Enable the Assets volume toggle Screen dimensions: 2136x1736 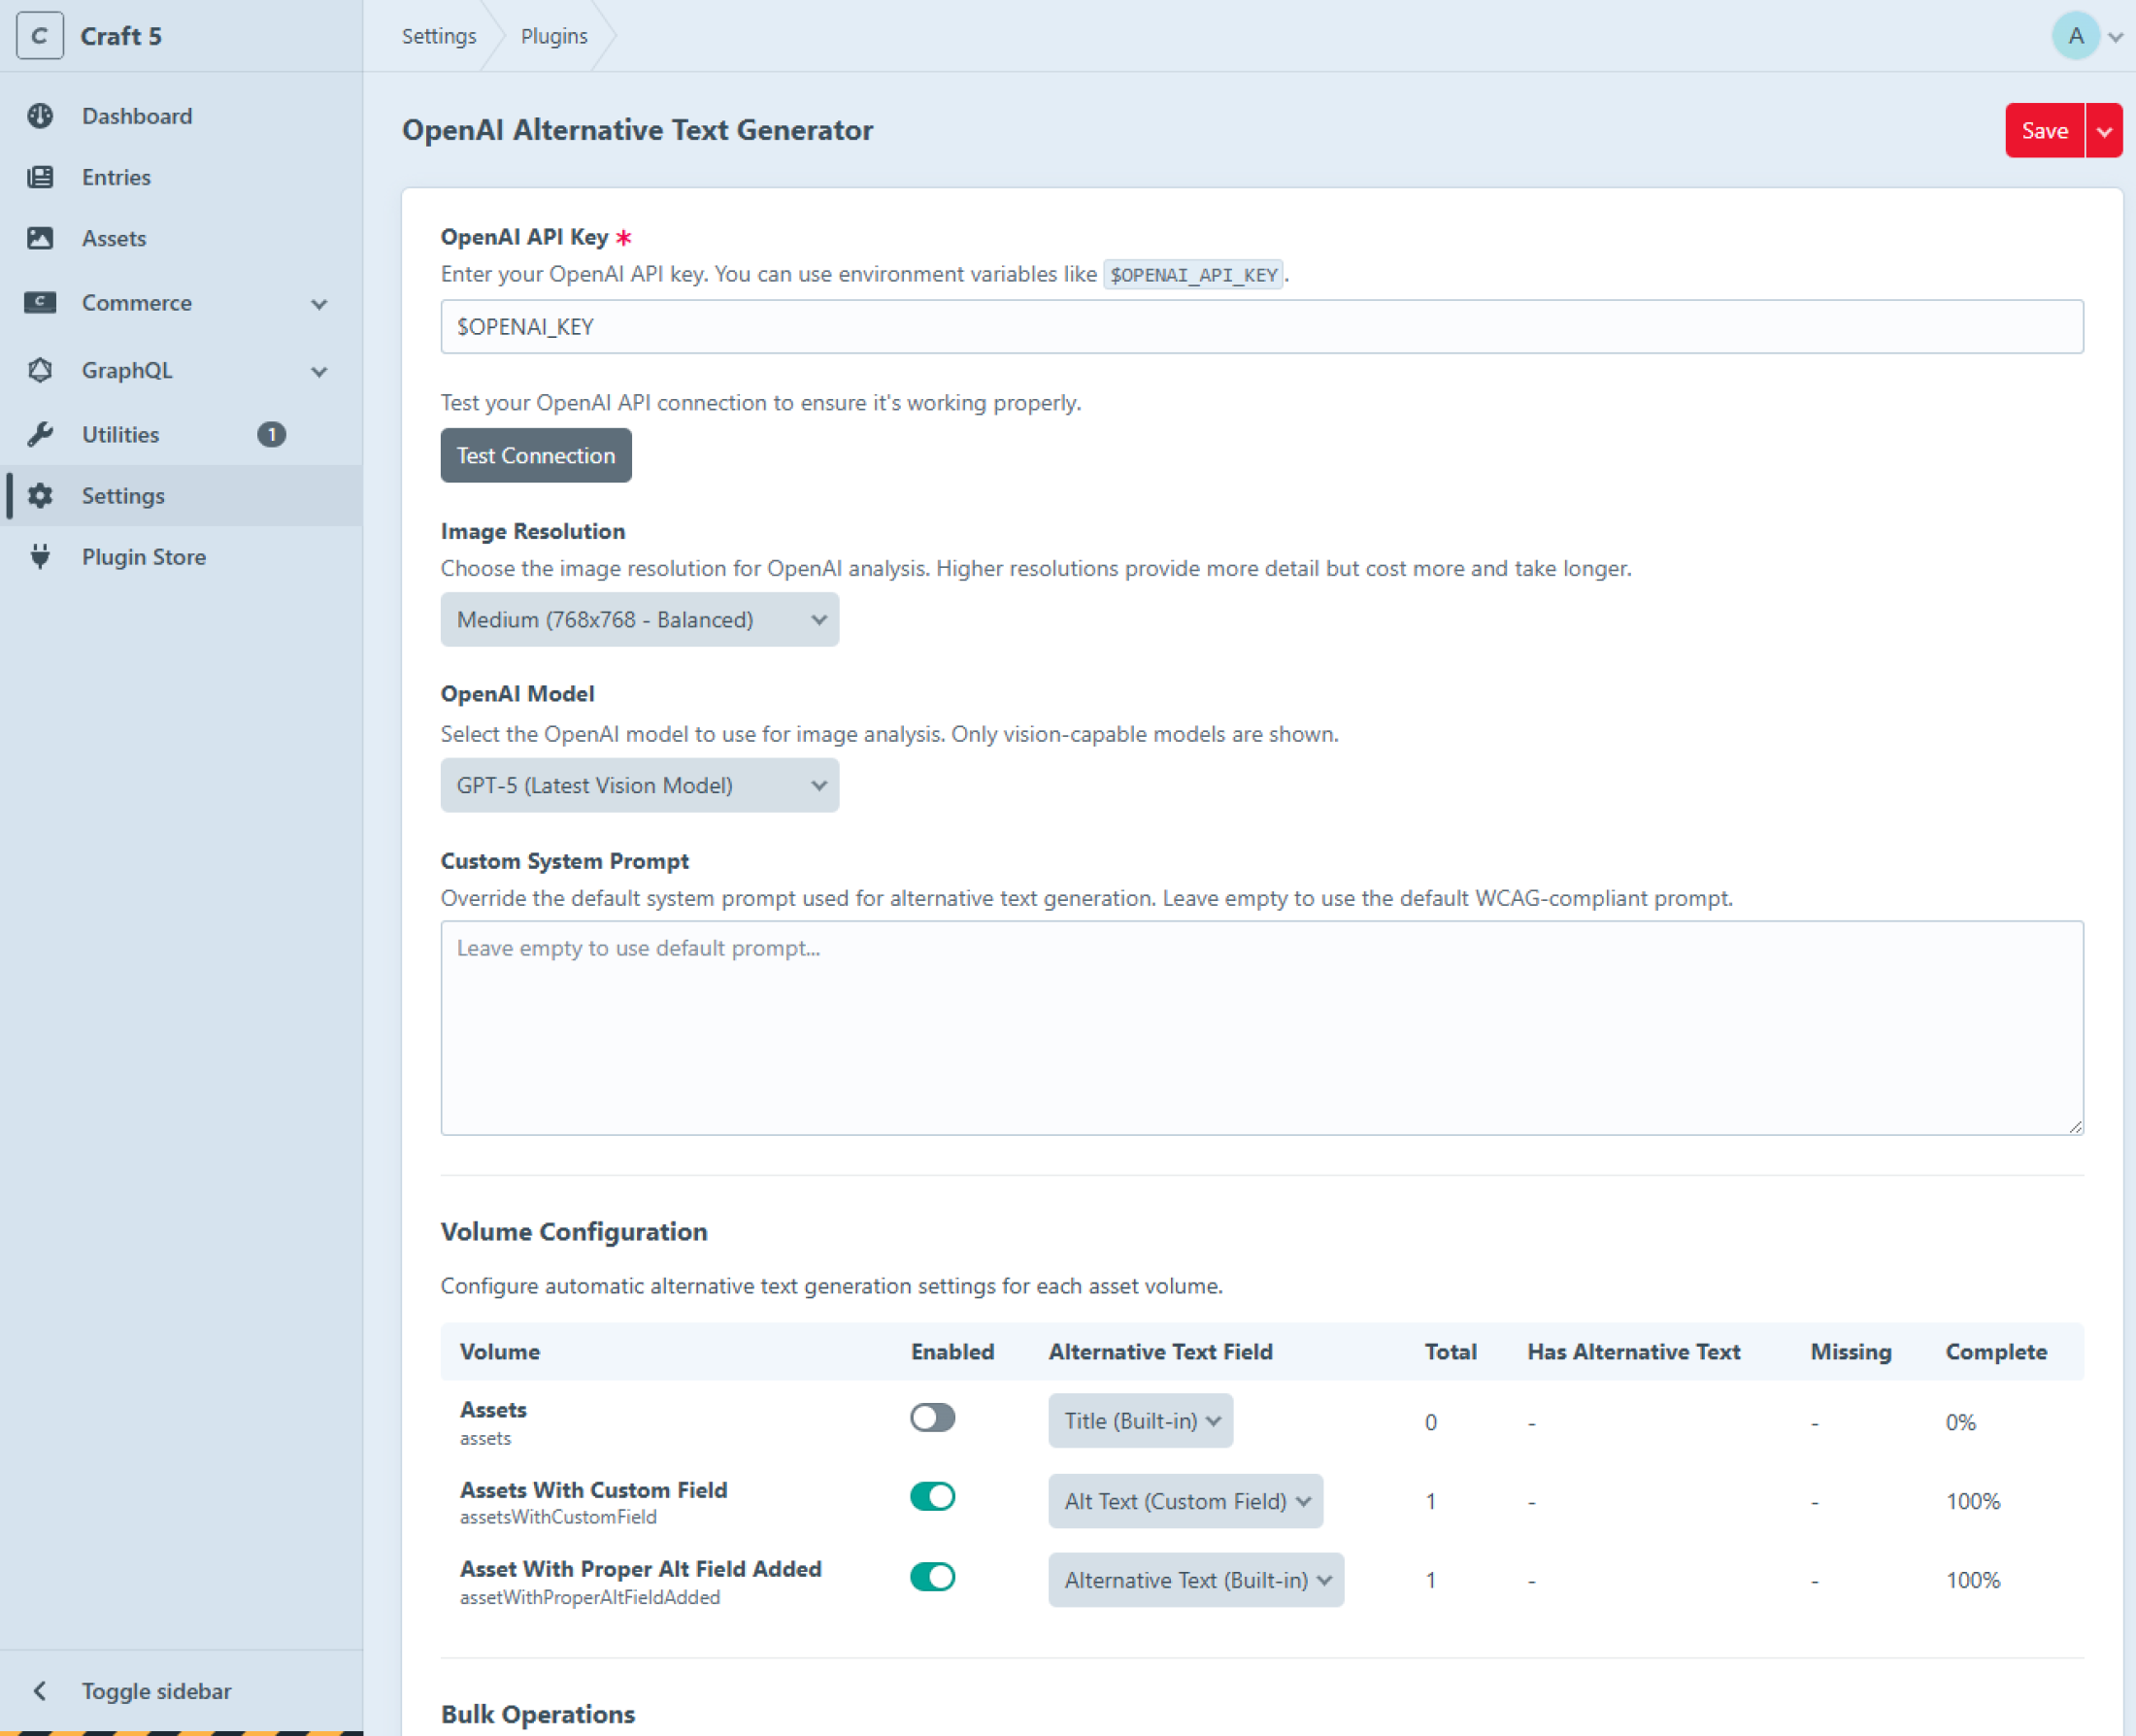click(932, 1418)
